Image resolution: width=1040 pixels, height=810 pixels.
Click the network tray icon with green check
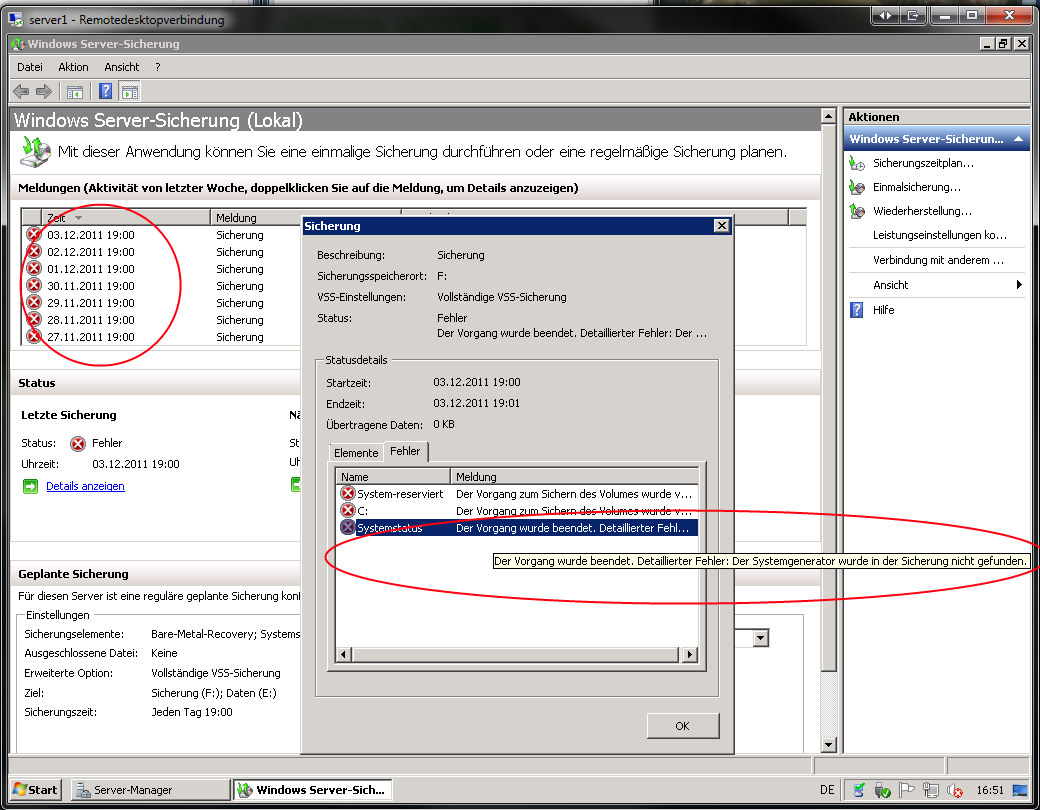(881, 790)
